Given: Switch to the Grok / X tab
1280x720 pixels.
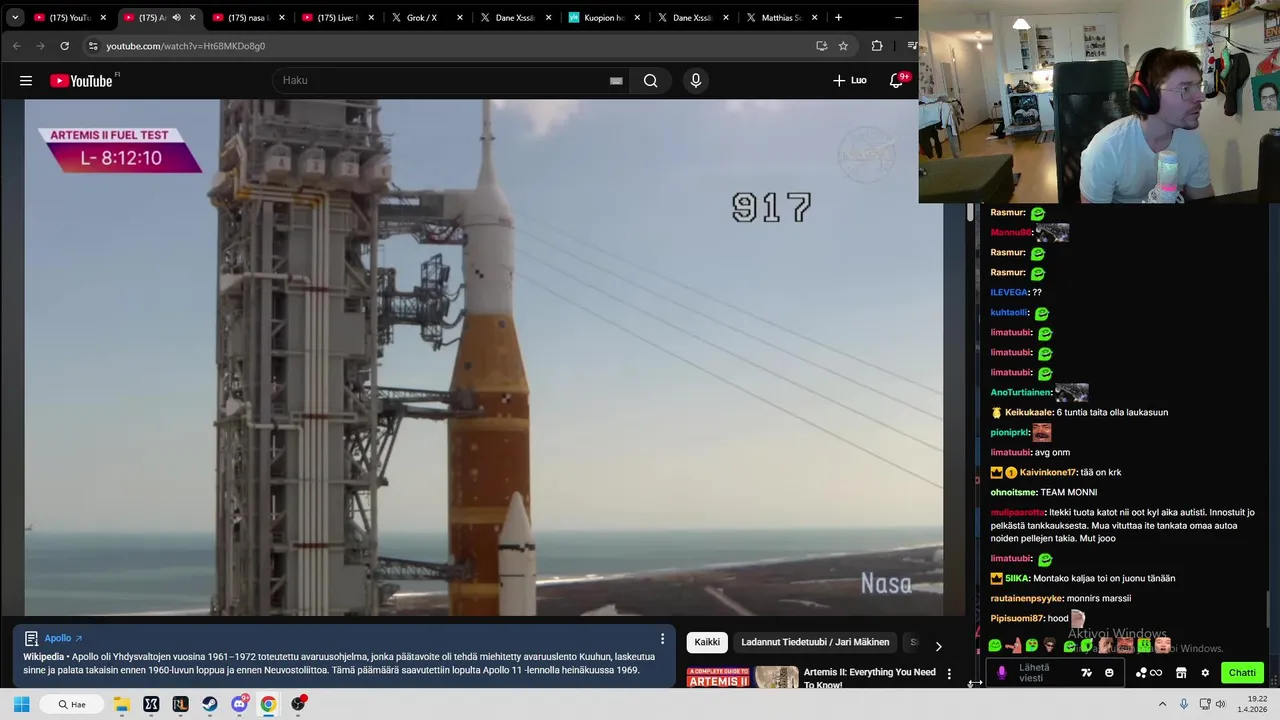Looking at the screenshot, I should pos(427,17).
